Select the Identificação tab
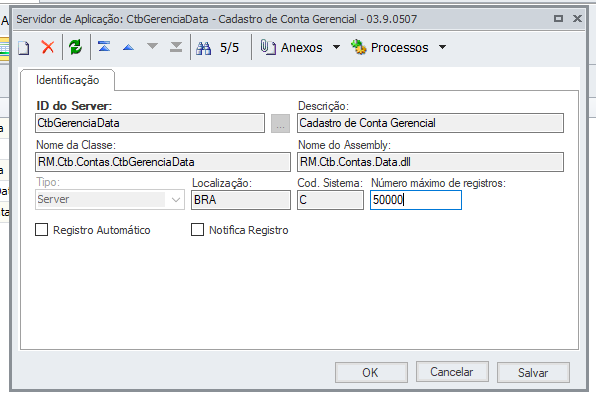This screenshot has width=596, height=397. tap(67, 80)
